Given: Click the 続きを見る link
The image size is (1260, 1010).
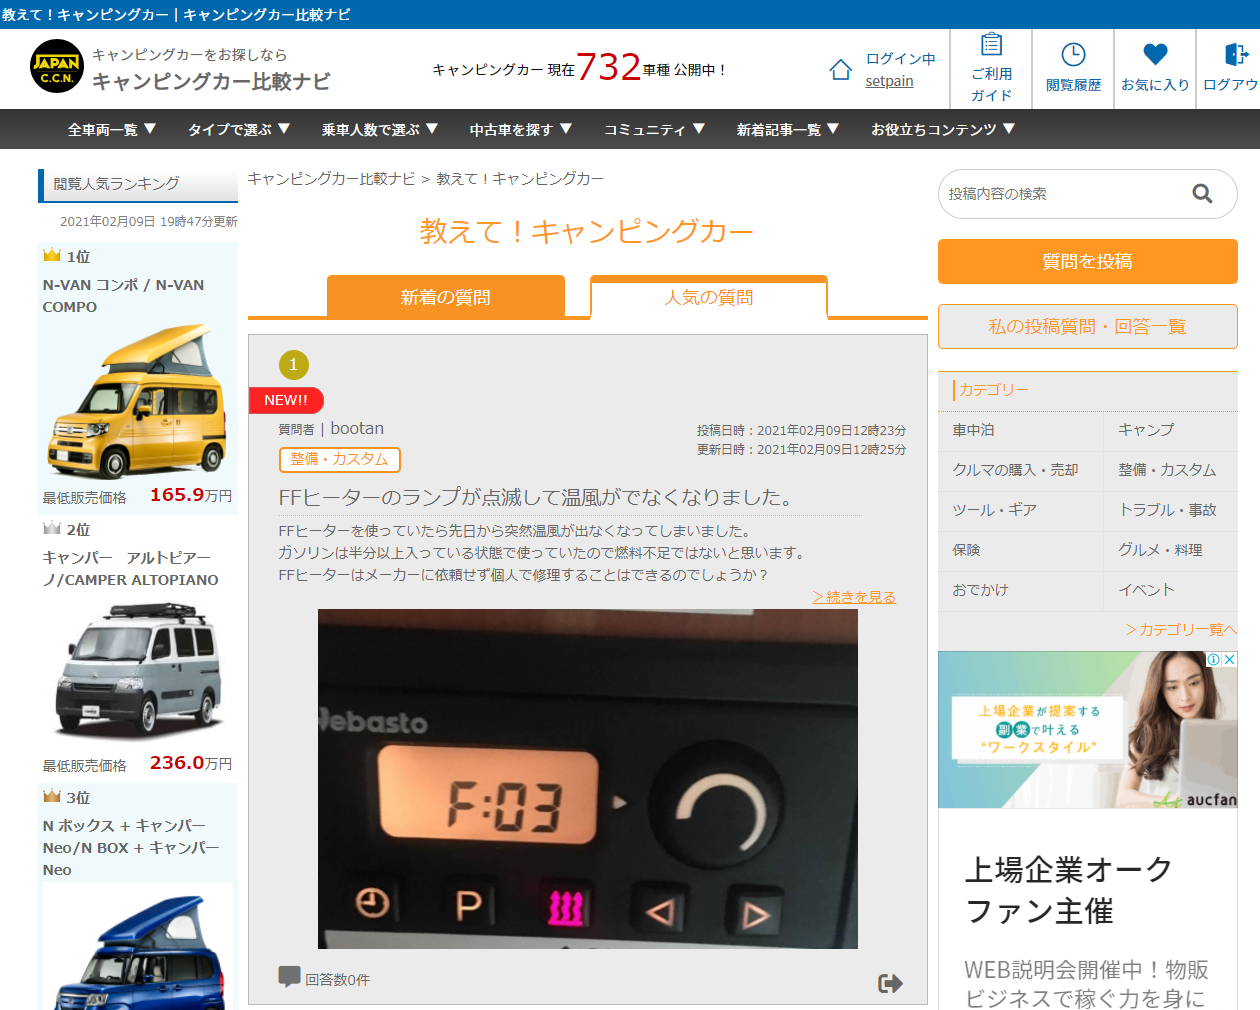Looking at the screenshot, I should 854,597.
